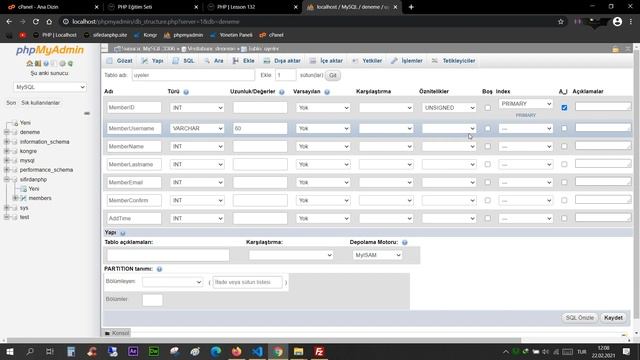This screenshot has width=640, height=360.
Task: Open the MyISAM storage engine dropdown
Action: pyautogui.click(x=377, y=255)
